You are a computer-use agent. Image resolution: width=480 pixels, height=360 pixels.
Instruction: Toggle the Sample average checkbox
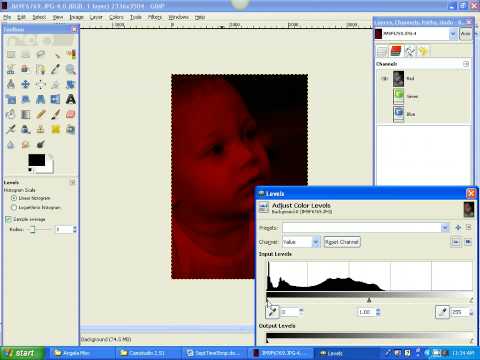pyautogui.click(x=8, y=219)
